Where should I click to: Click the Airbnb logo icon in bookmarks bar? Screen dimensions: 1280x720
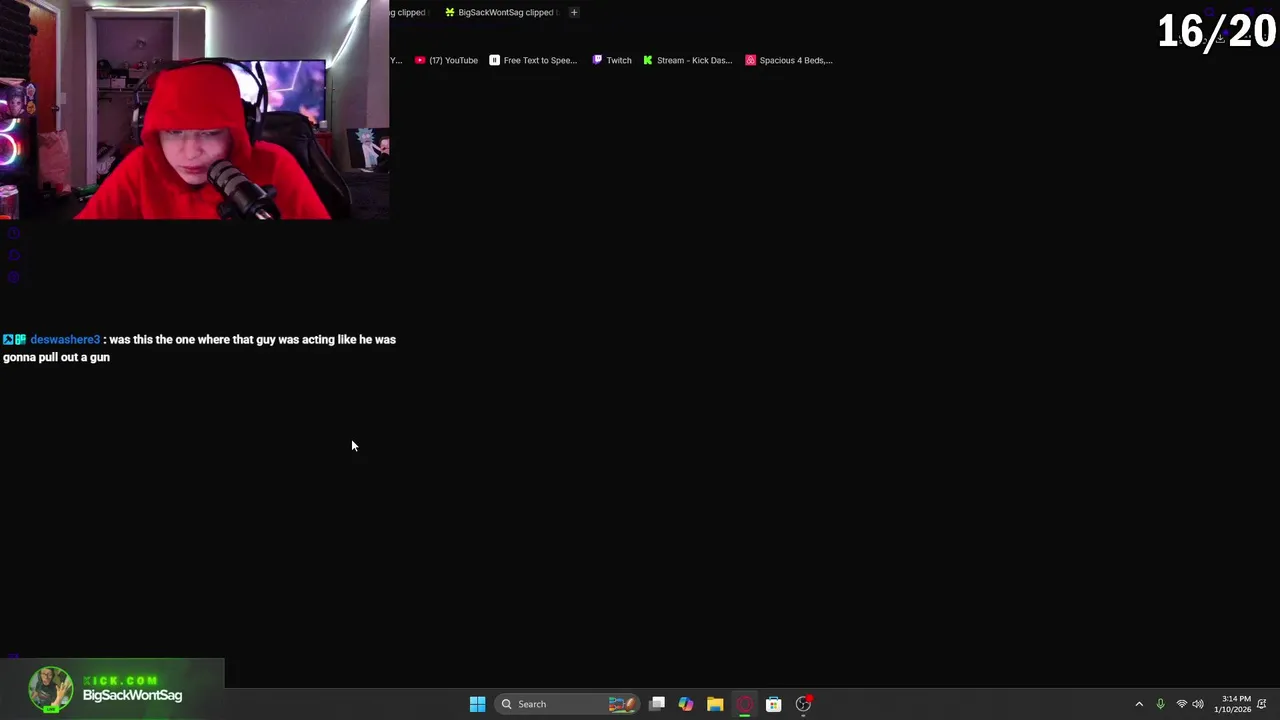coord(750,60)
